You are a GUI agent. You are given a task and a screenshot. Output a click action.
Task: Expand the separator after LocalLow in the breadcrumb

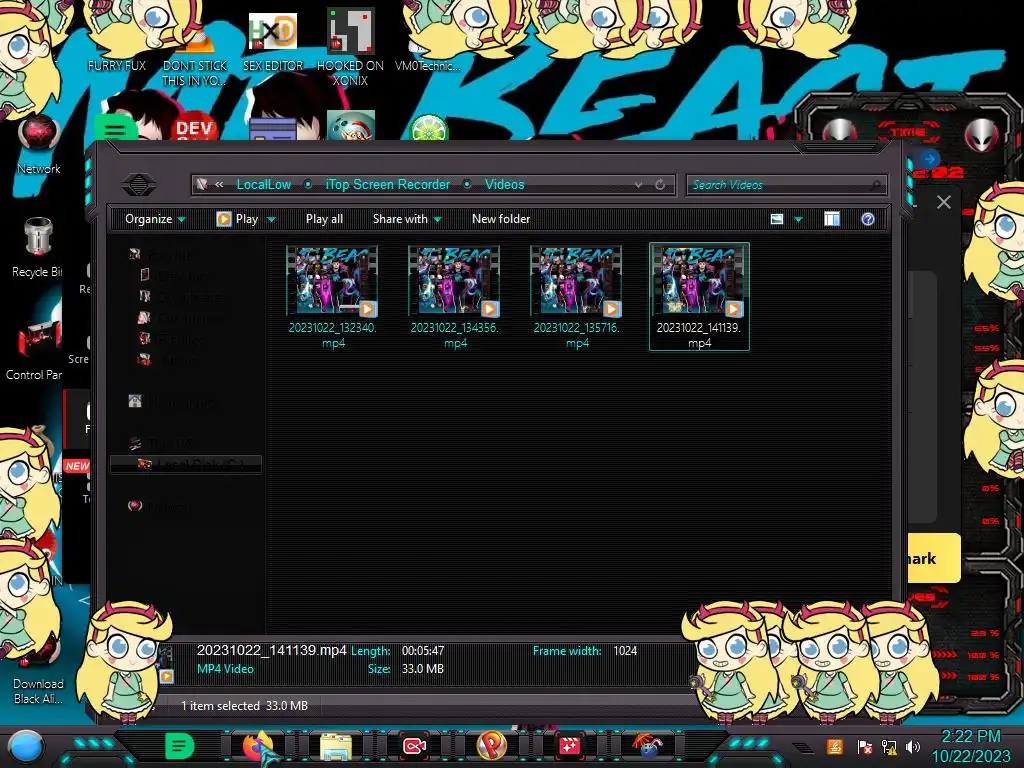pyautogui.click(x=308, y=184)
